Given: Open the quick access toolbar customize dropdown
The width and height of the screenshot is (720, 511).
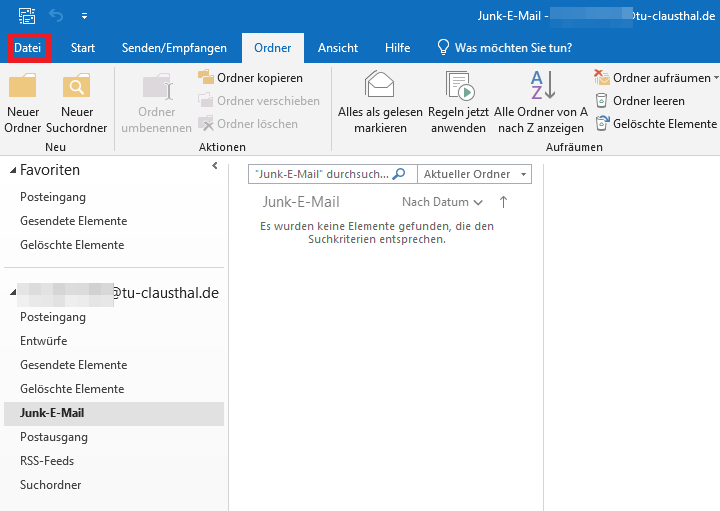Looking at the screenshot, I should click(x=84, y=16).
